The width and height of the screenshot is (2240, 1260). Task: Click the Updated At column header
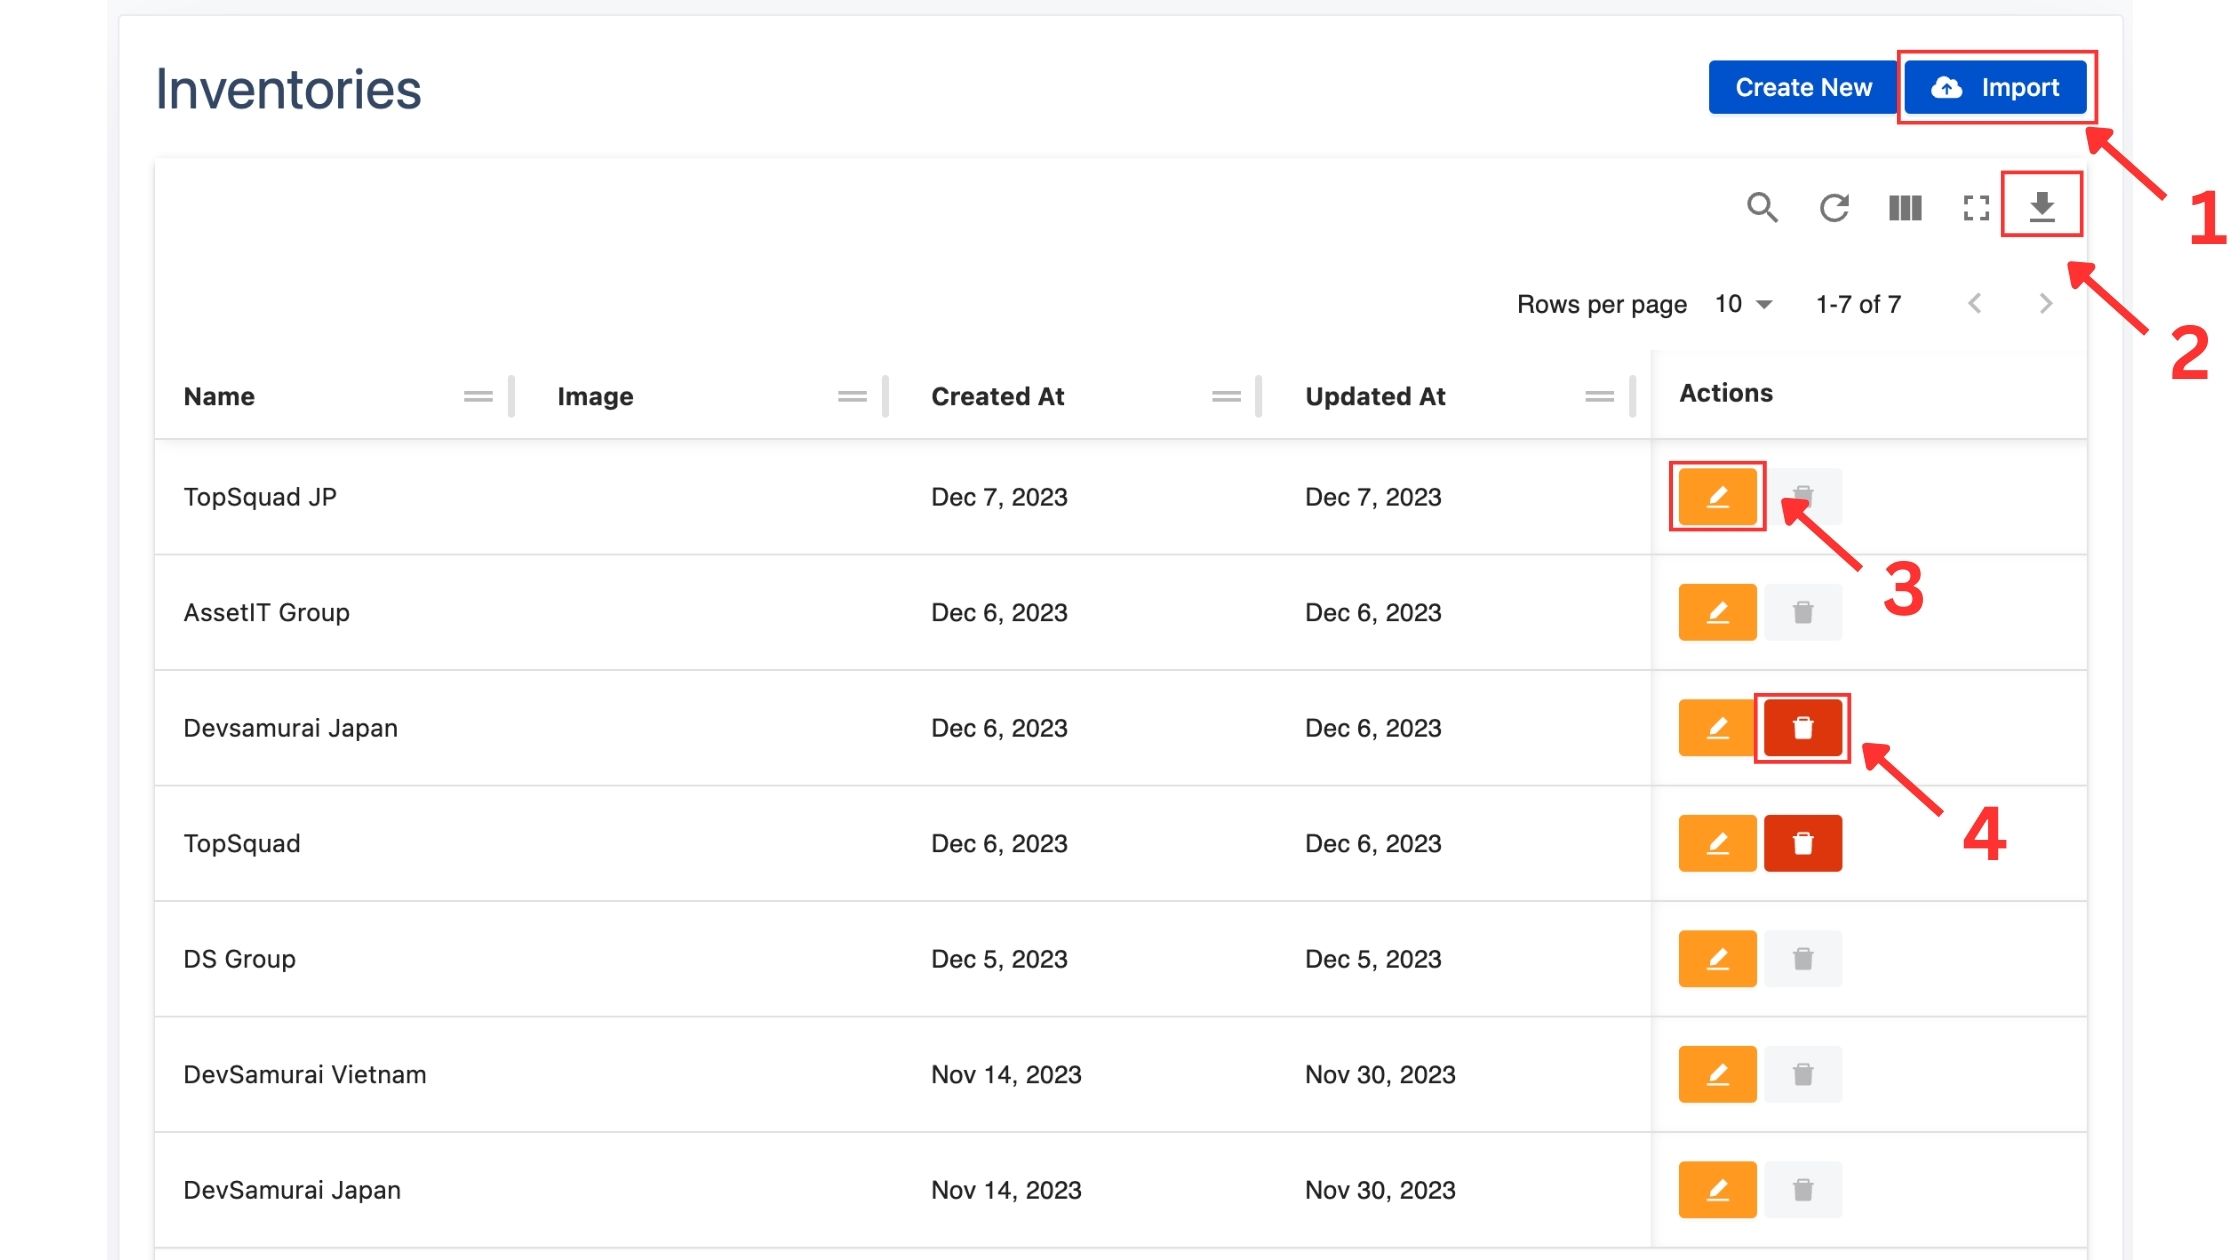1375,396
